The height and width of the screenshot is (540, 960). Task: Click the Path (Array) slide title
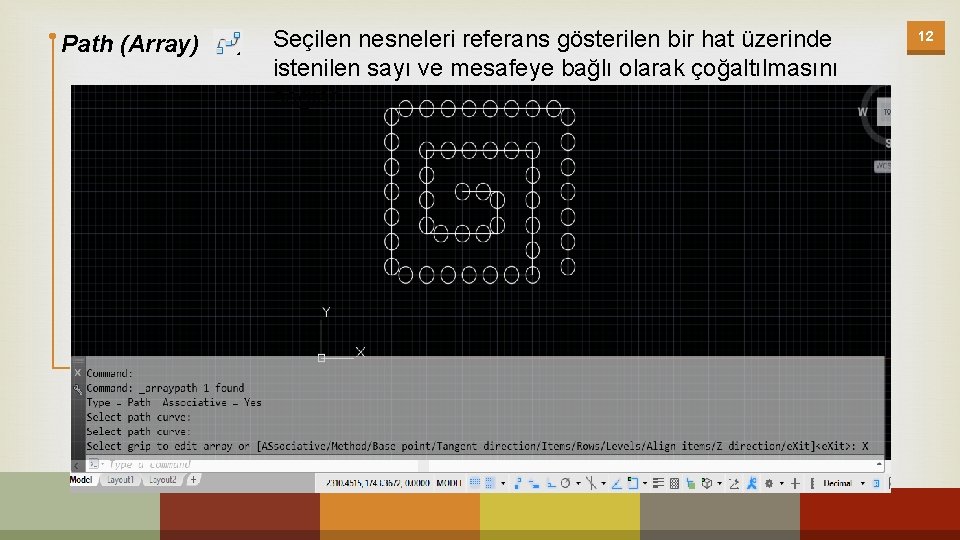(130, 44)
